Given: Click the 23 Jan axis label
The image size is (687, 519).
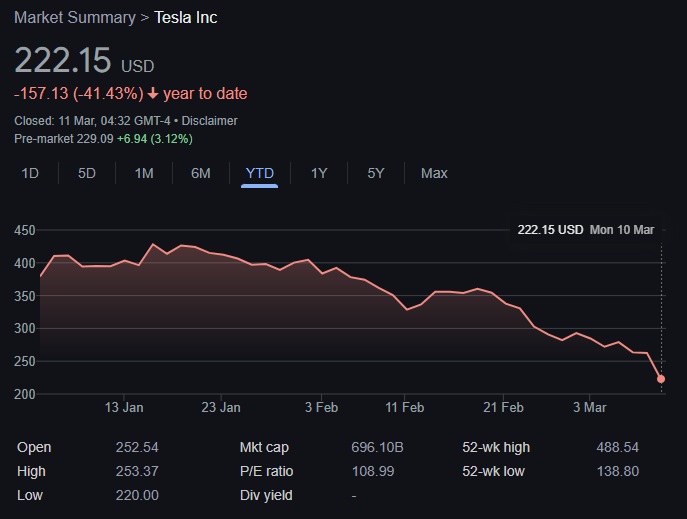Looking at the screenshot, I should point(221,408).
